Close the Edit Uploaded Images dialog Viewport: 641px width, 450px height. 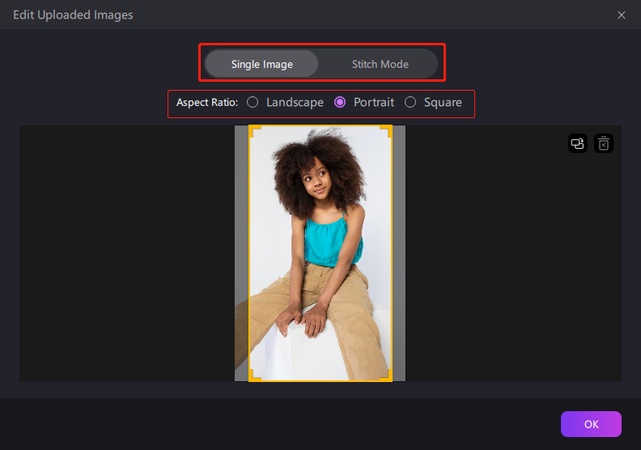(621, 15)
